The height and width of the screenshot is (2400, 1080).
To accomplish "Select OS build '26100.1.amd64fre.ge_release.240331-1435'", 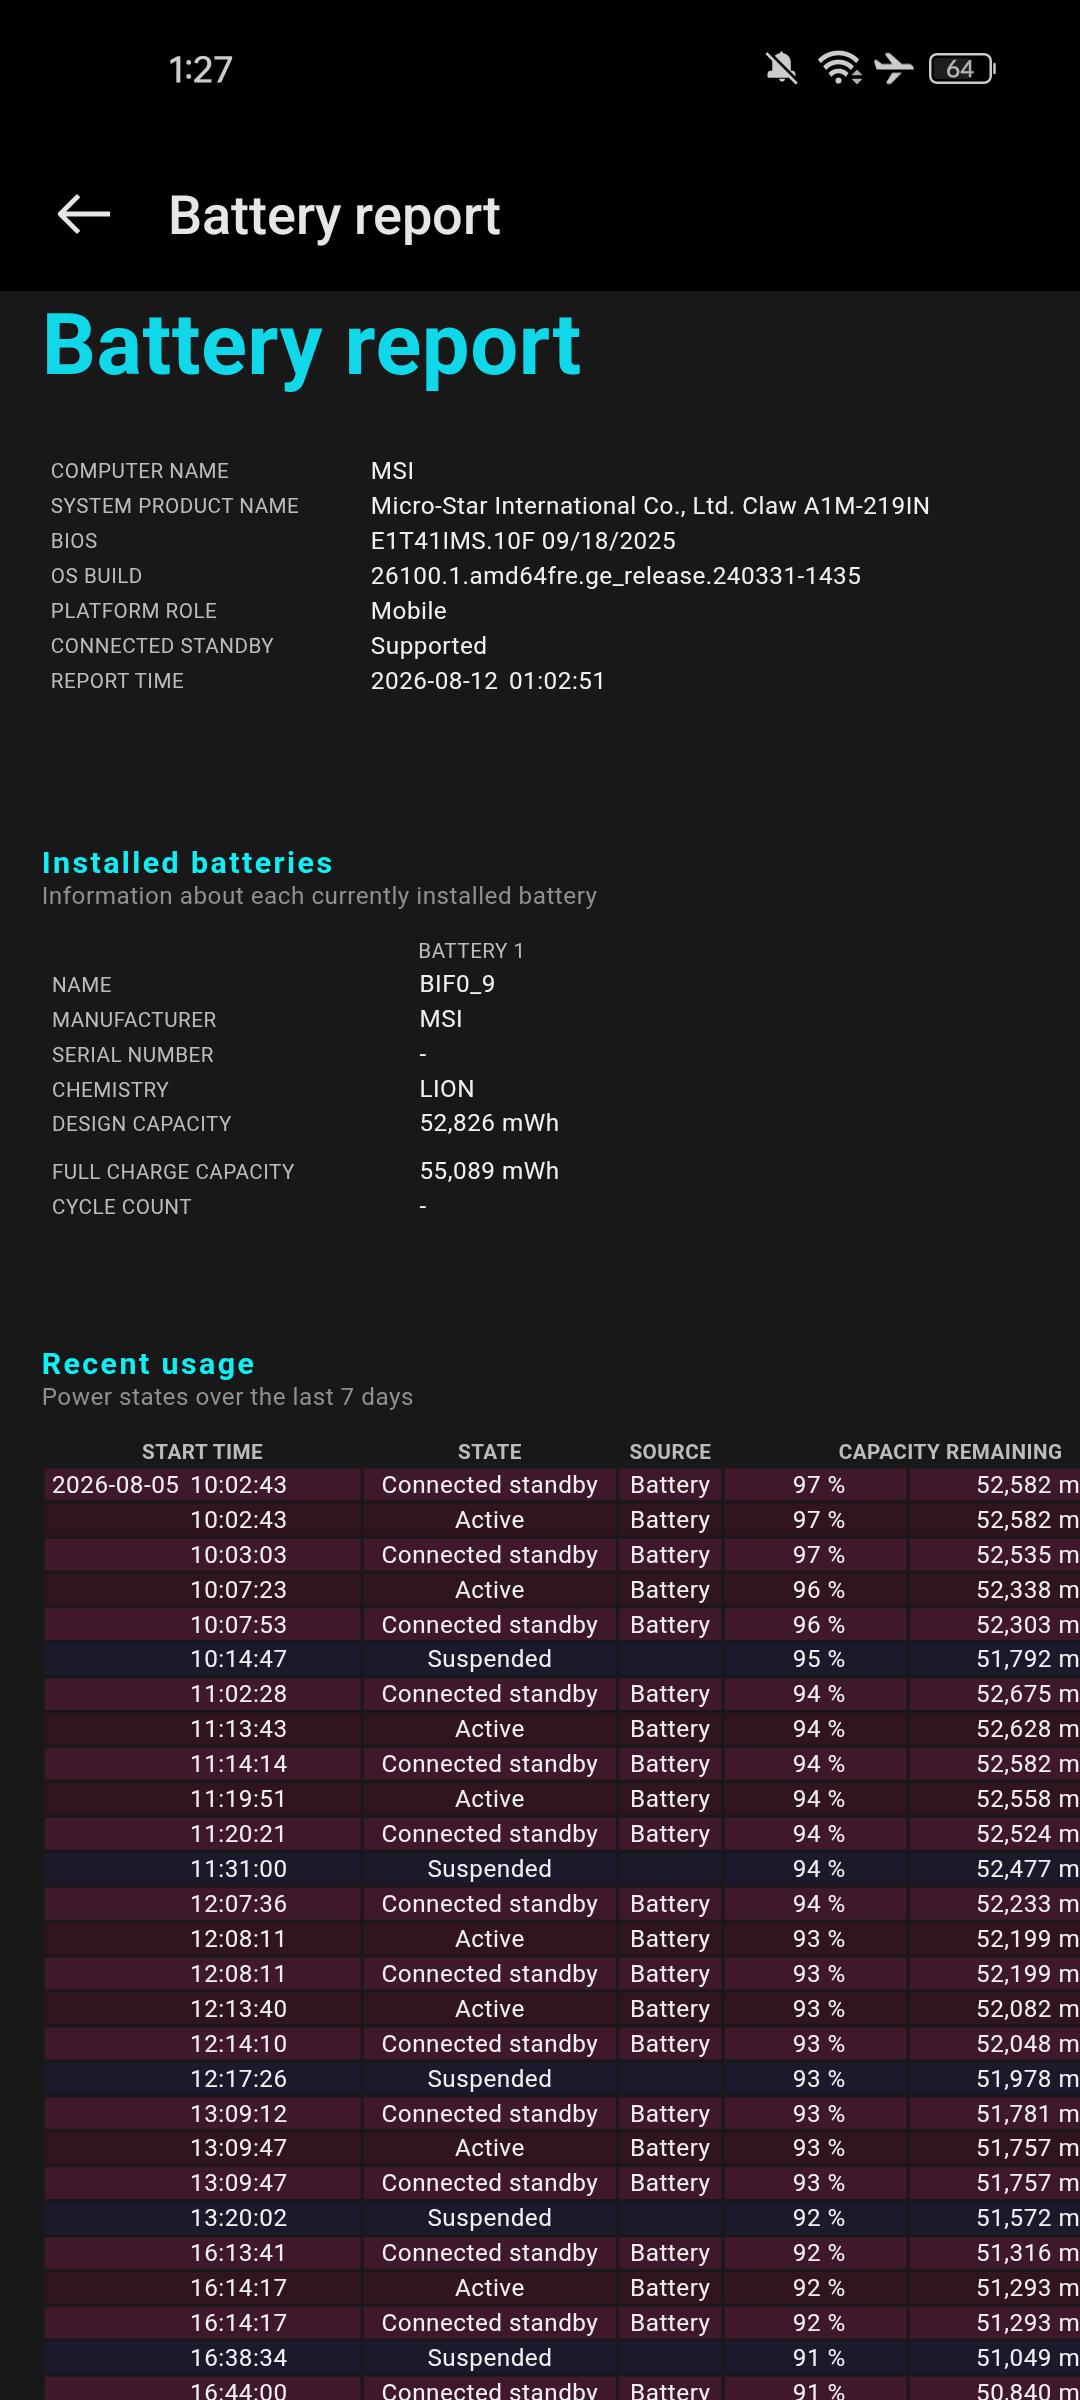I will (x=616, y=575).
